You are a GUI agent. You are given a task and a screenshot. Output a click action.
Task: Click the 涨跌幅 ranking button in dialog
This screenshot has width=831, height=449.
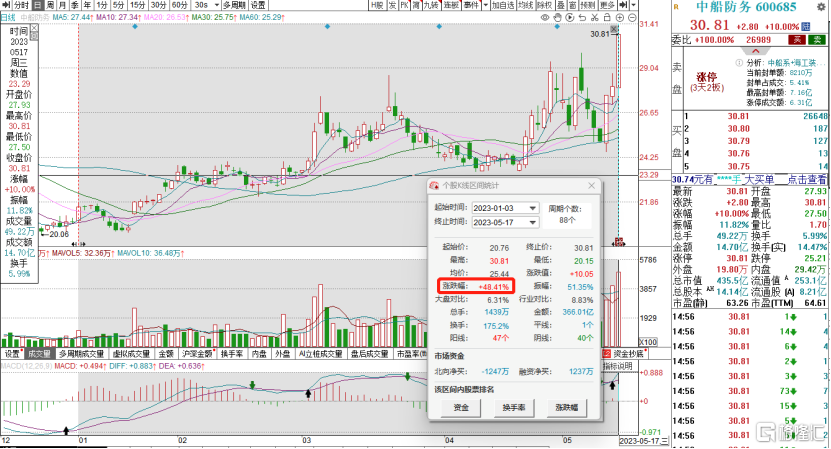(567, 407)
